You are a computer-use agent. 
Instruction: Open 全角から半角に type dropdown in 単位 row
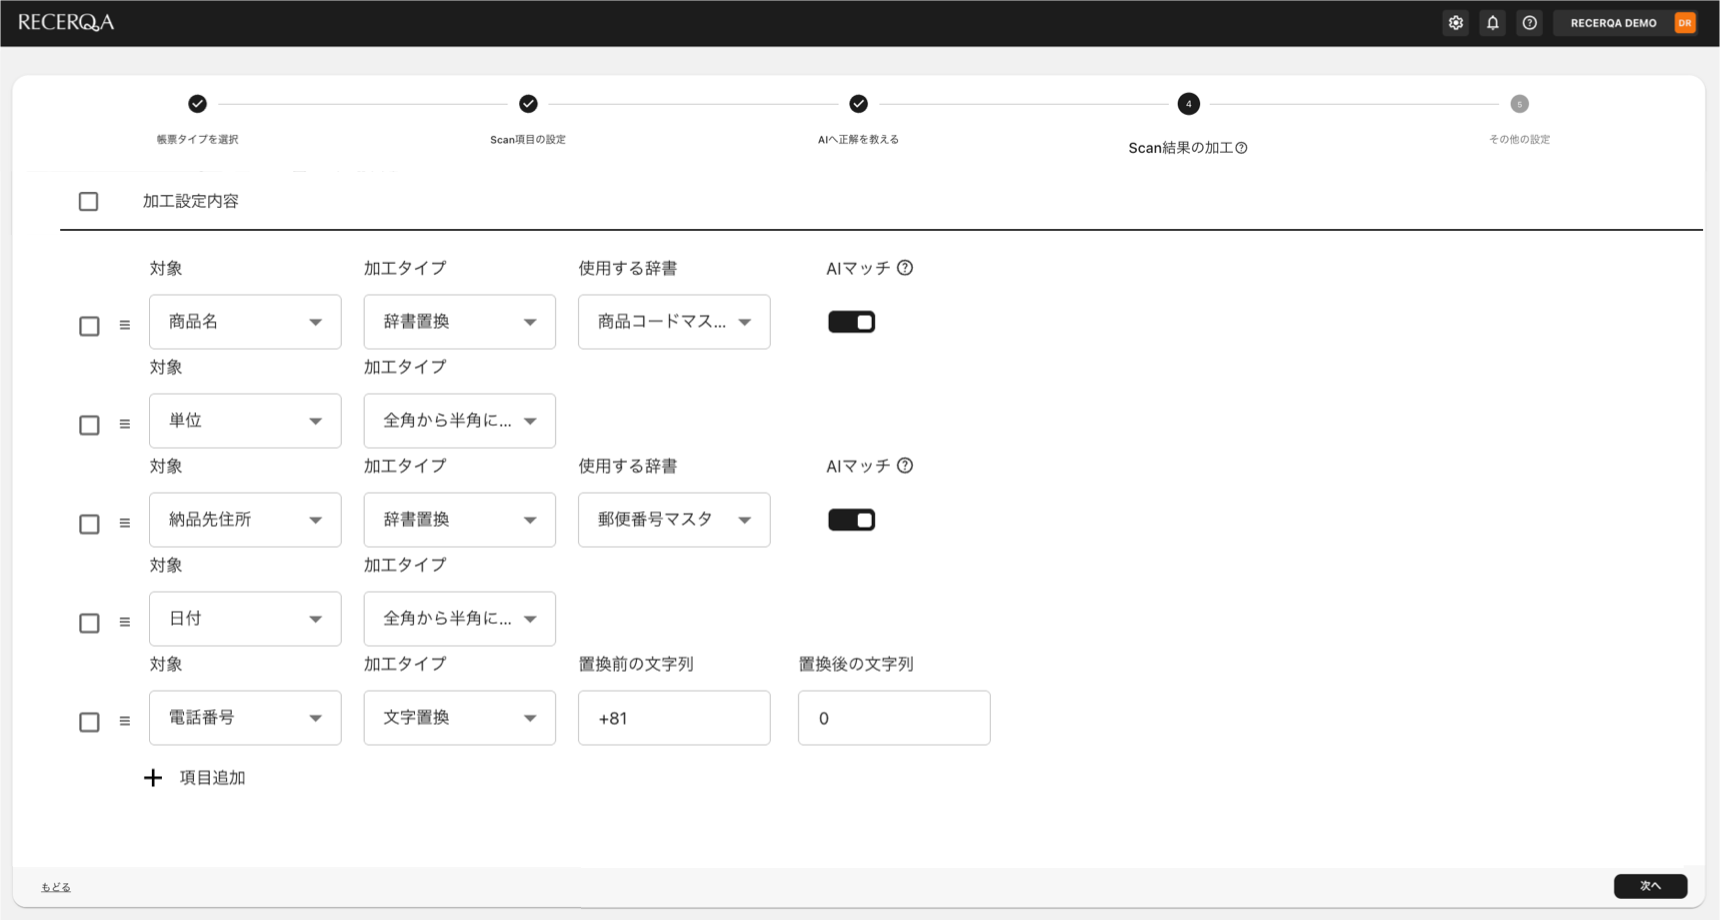[x=460, y=421]
